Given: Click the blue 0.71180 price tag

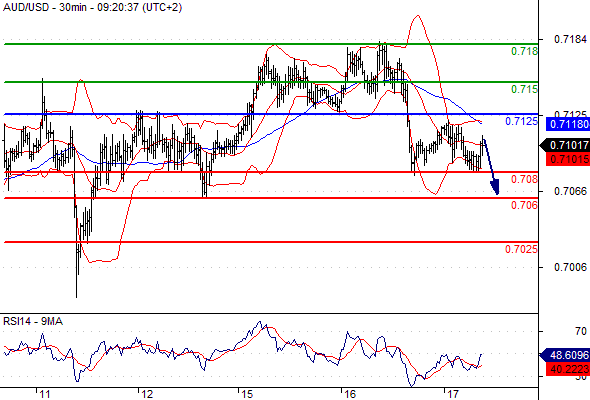Looking at the screenshot, I should pyautogui.click(x=568, y=124).
